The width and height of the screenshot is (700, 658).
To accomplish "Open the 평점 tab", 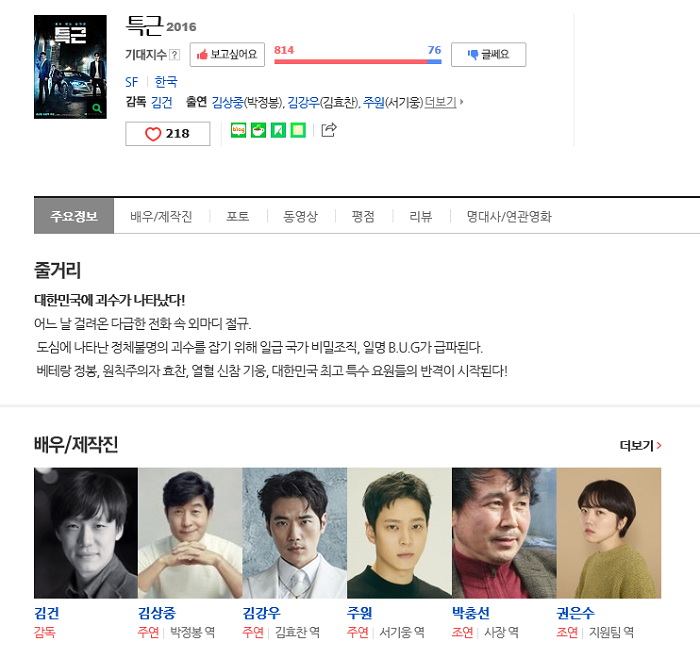I will [363, 217].
